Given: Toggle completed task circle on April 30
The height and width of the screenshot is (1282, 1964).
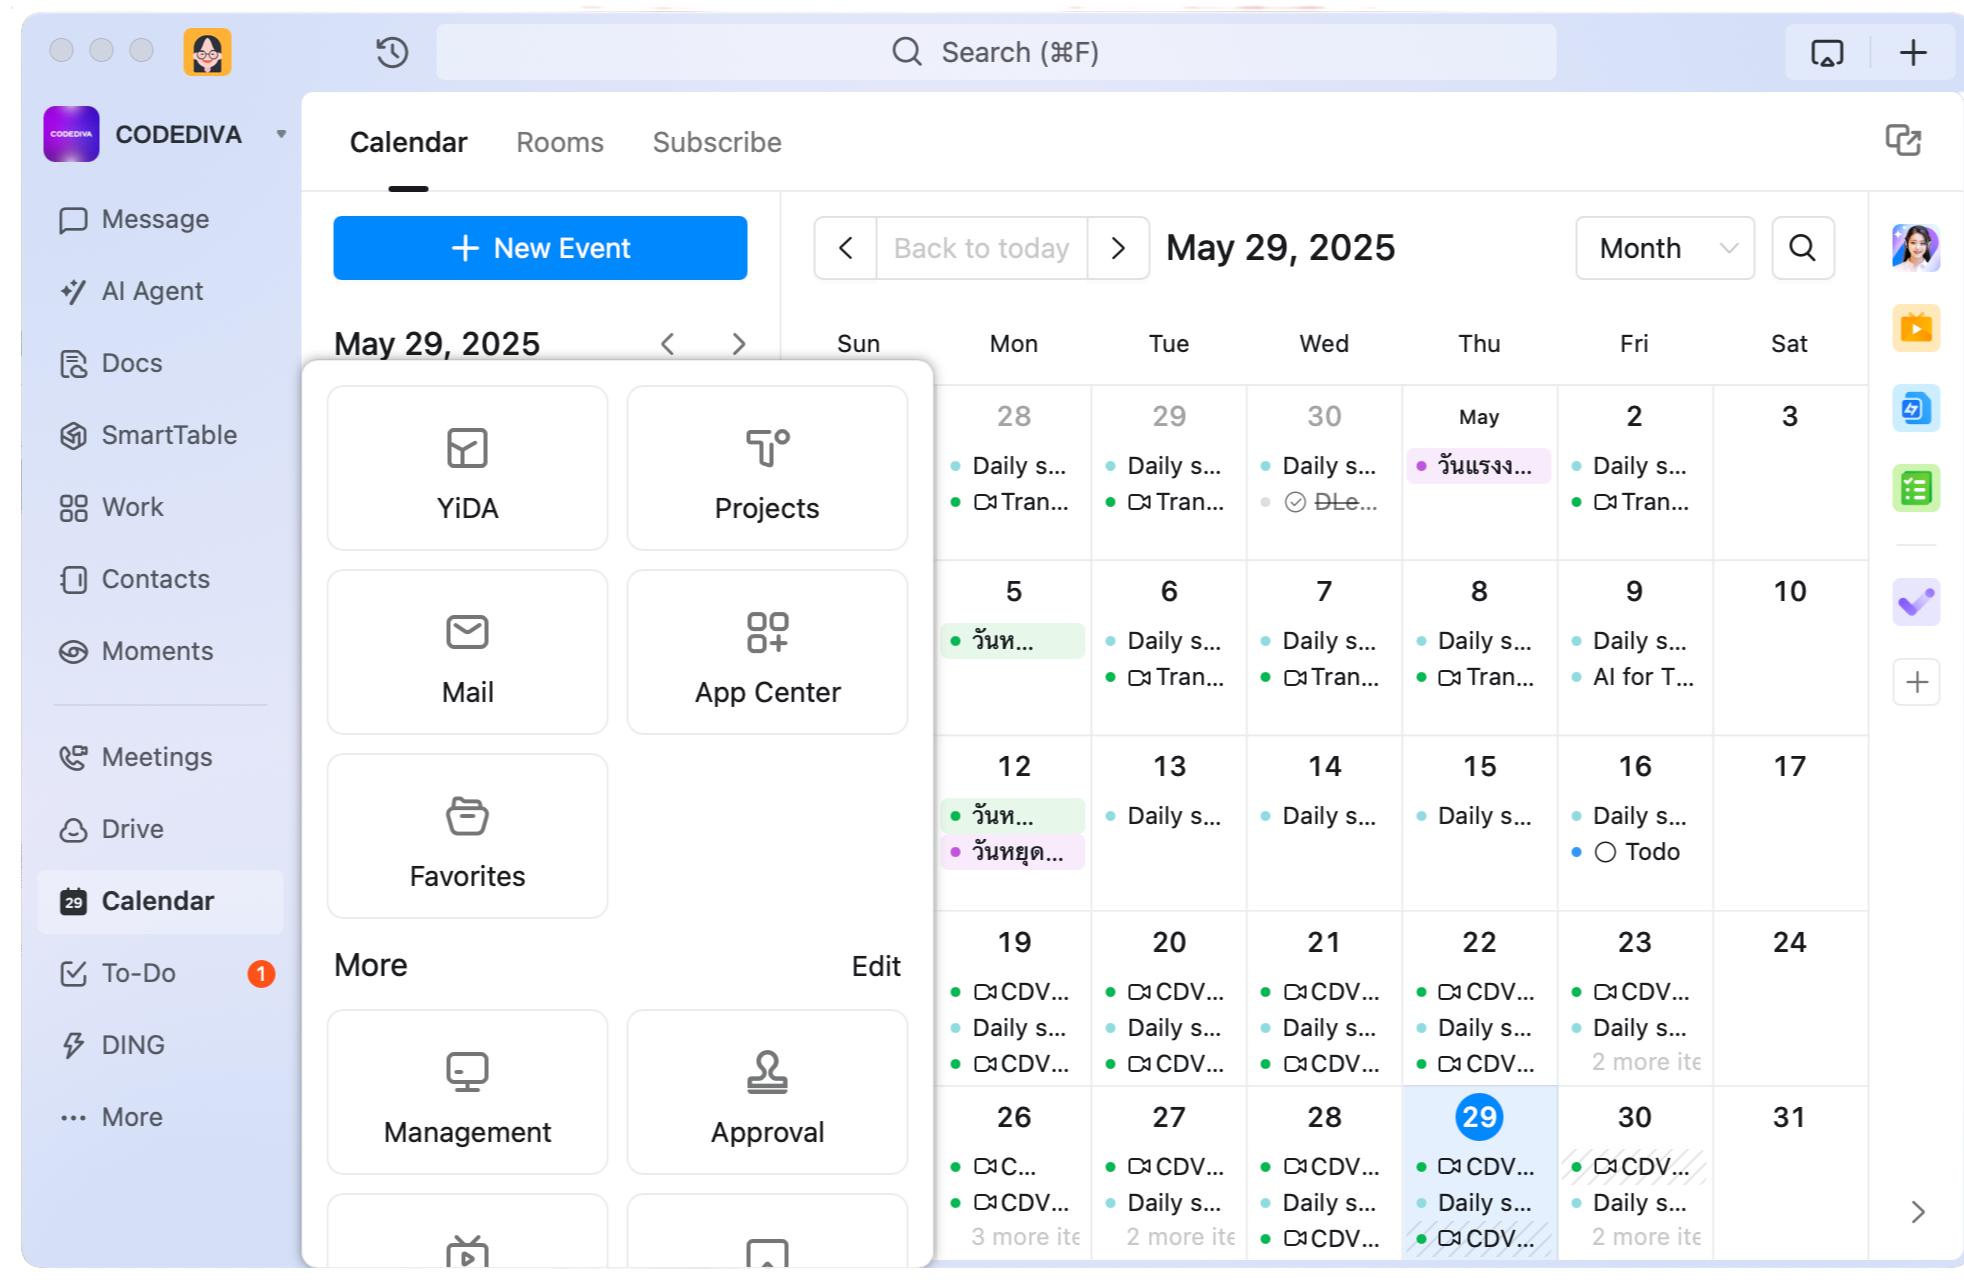Looking at the screenshot, I should [x=1295, y=502].
